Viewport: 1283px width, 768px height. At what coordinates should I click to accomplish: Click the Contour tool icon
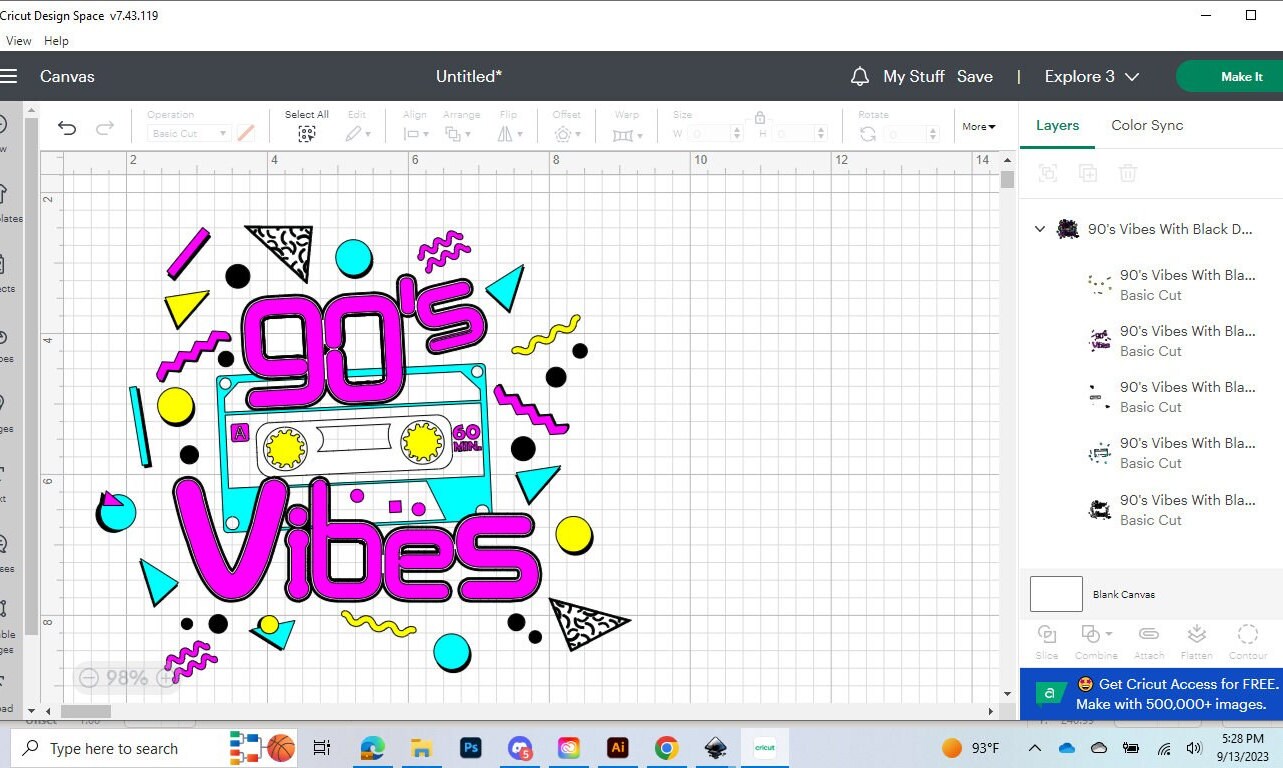(x=1247, y=634)
